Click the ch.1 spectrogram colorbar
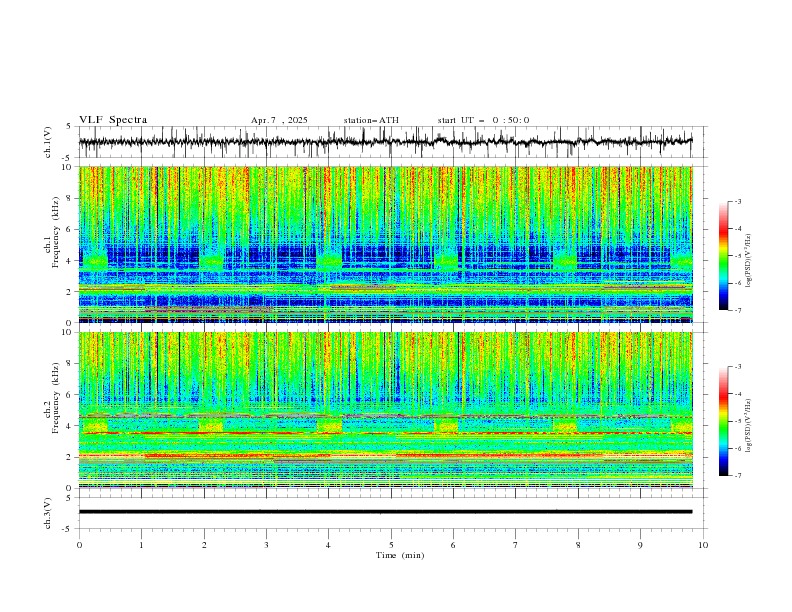 [724, 256]
